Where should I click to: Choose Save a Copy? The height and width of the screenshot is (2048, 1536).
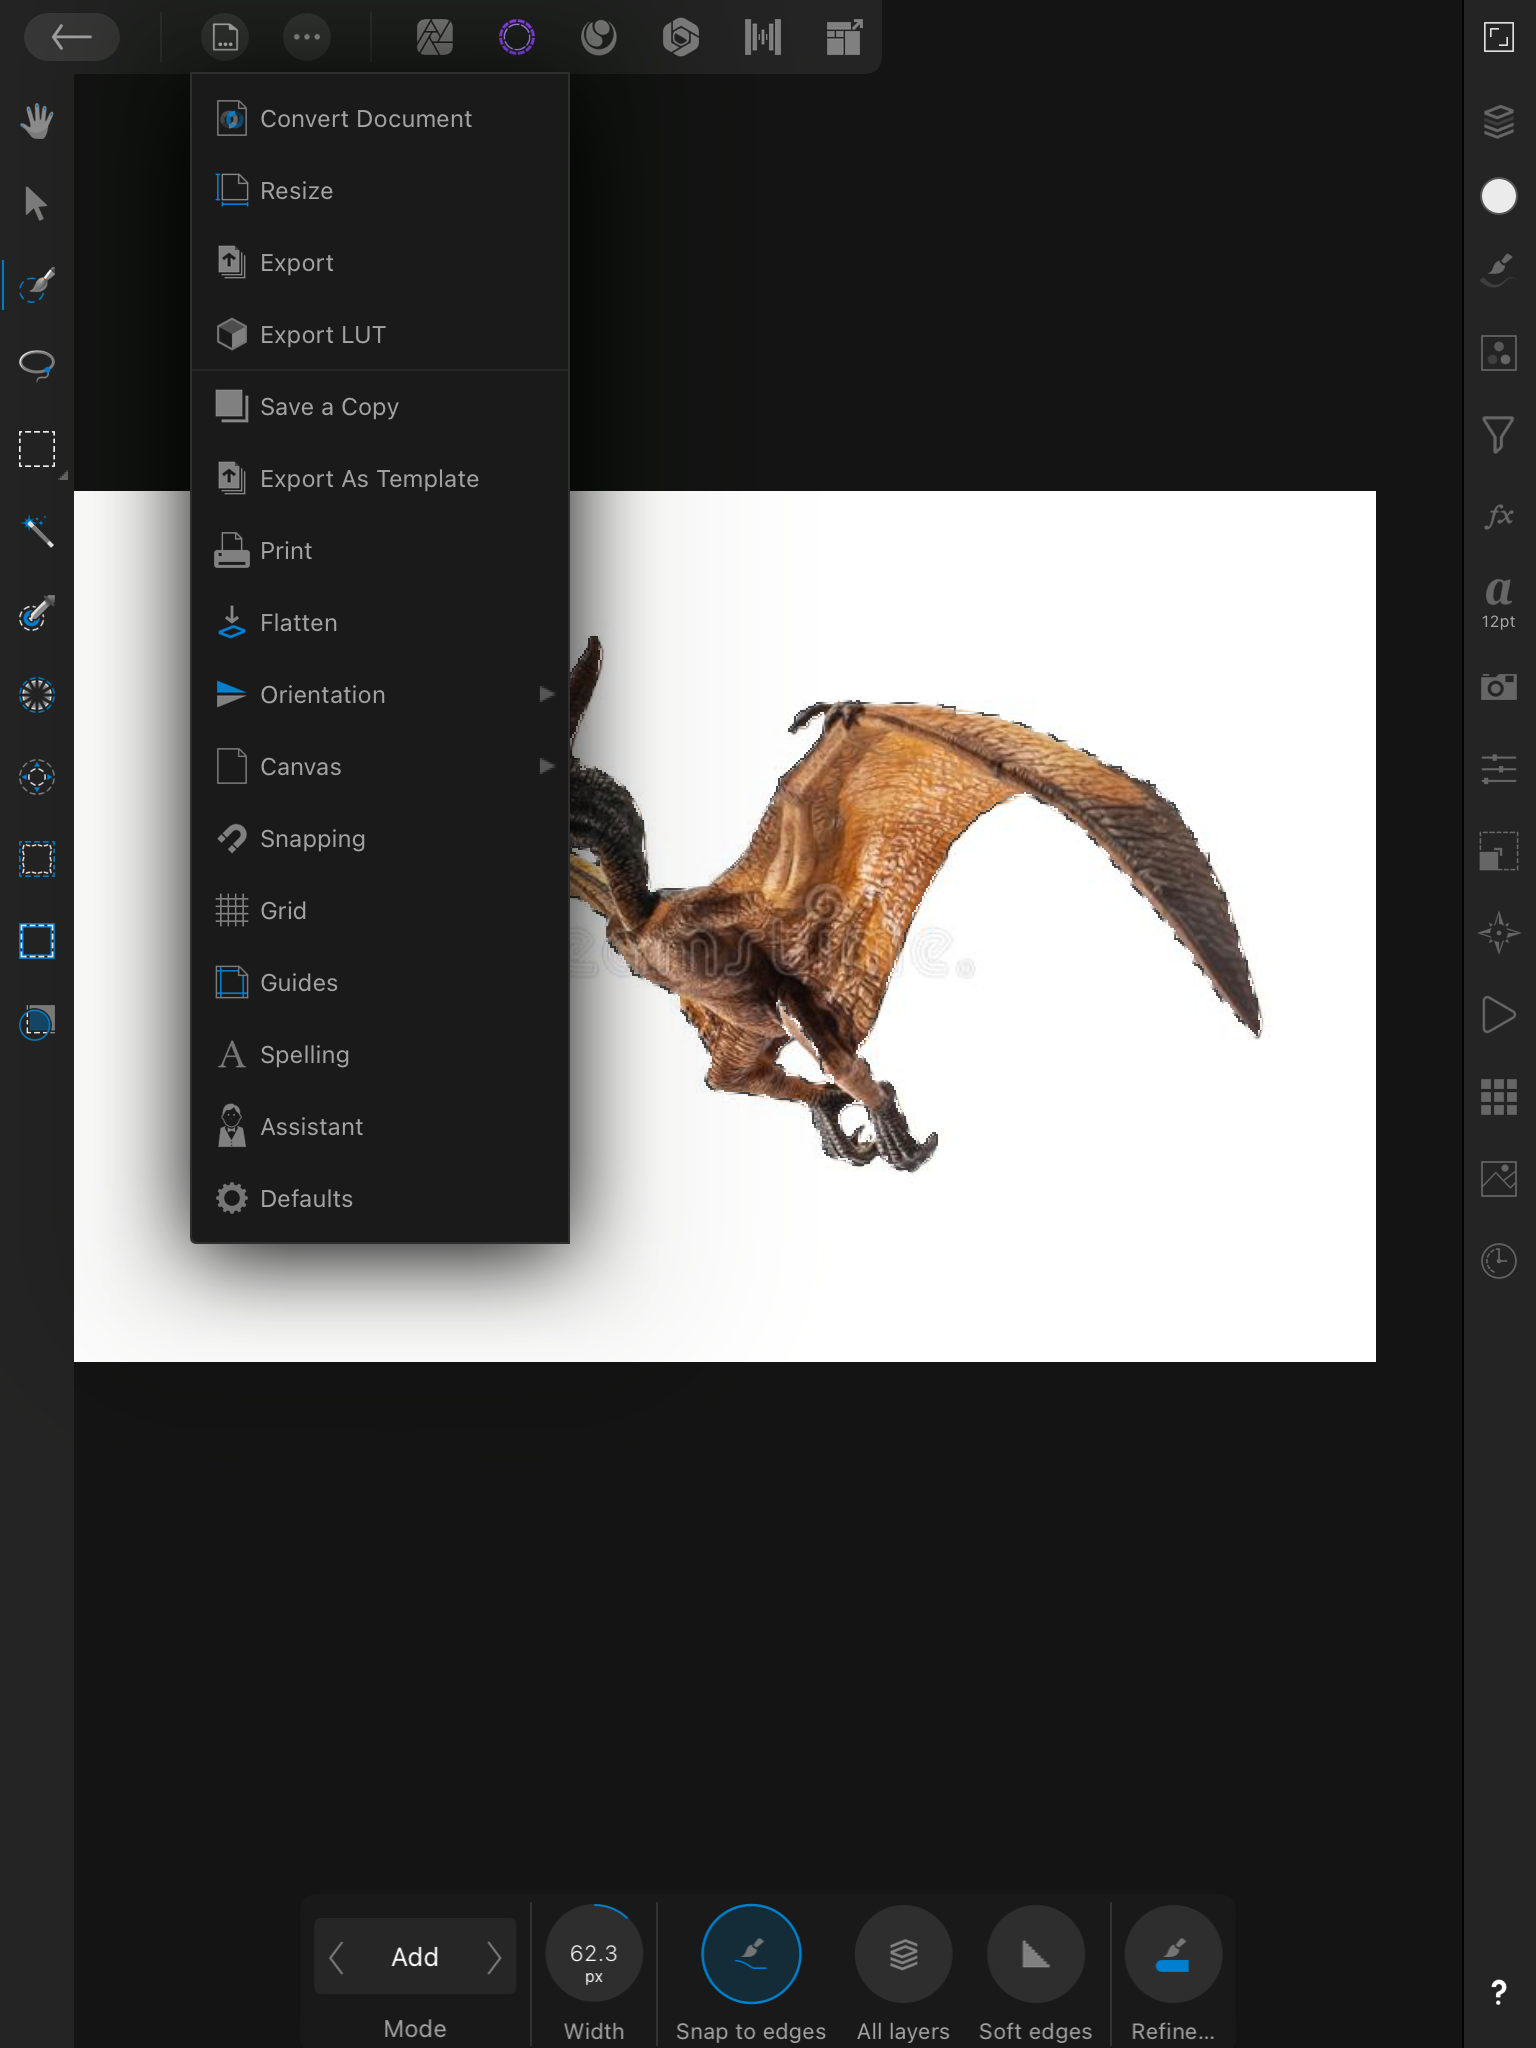(380, 407)
